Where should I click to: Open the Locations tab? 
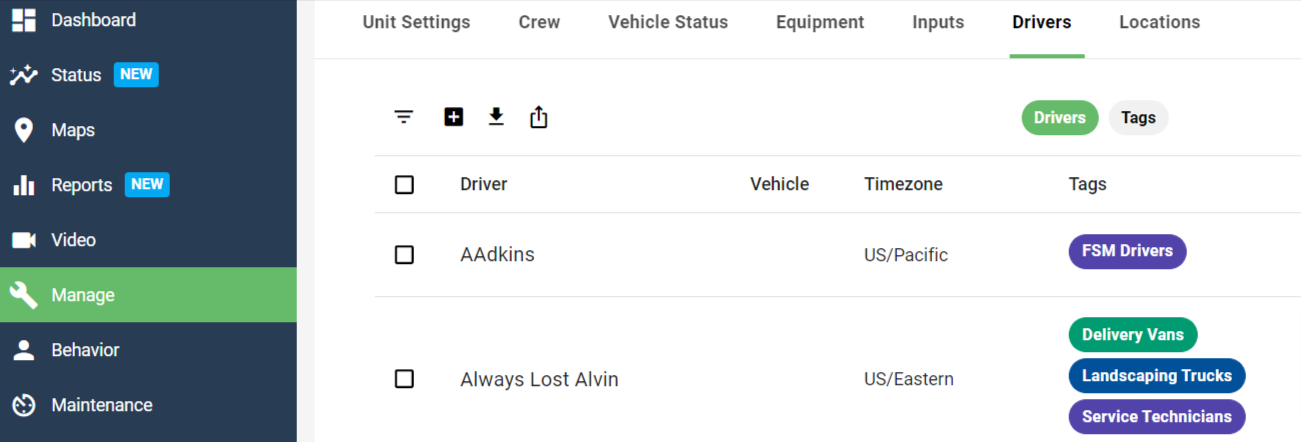click(1160, 22)
